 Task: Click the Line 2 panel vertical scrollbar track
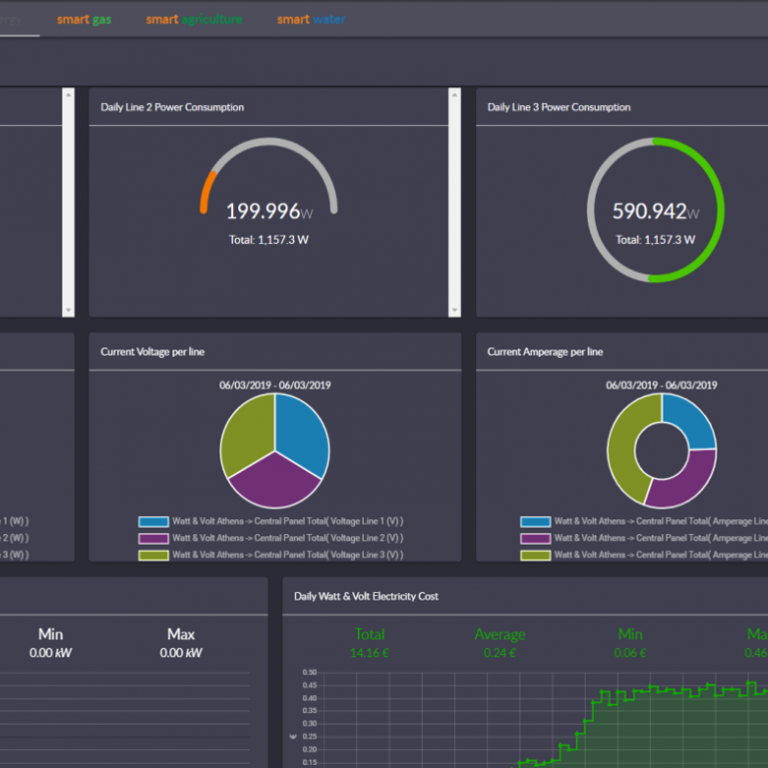454,200
